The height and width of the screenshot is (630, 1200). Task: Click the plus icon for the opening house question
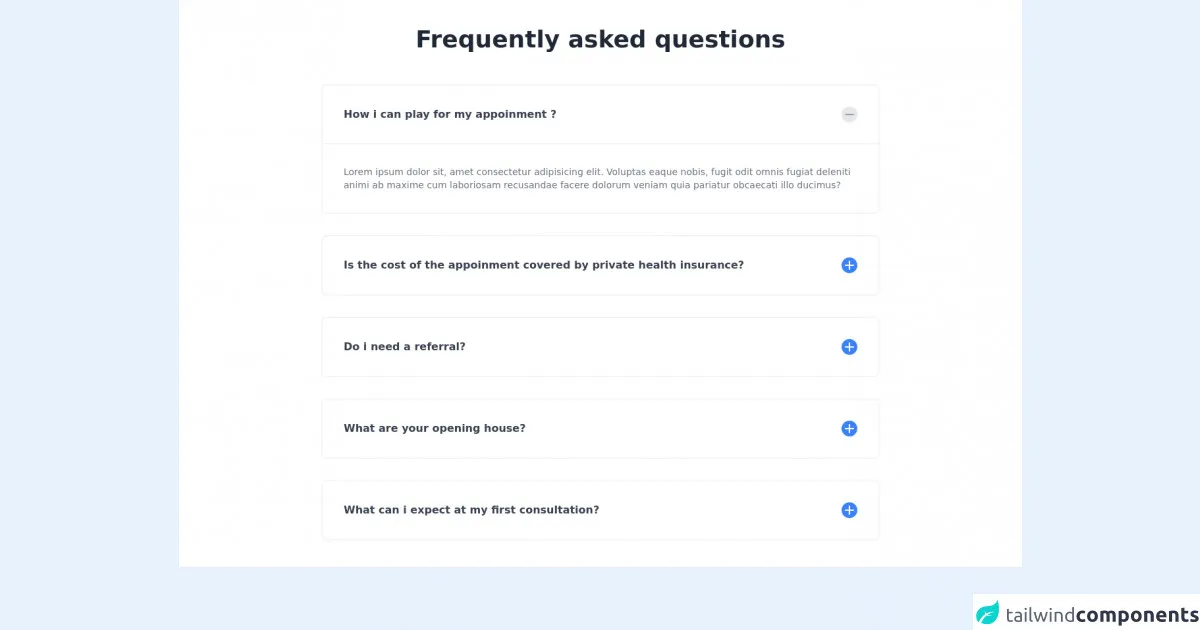[x=849, y=429]
